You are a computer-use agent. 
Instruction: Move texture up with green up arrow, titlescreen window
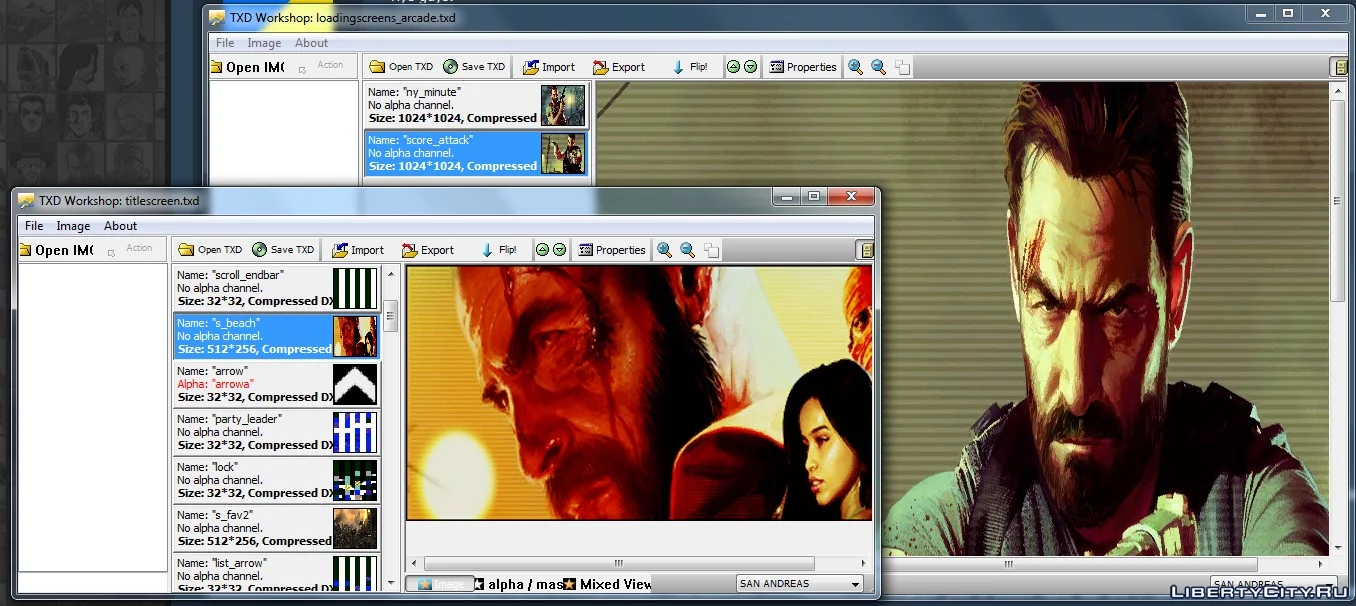coord(542,250)
